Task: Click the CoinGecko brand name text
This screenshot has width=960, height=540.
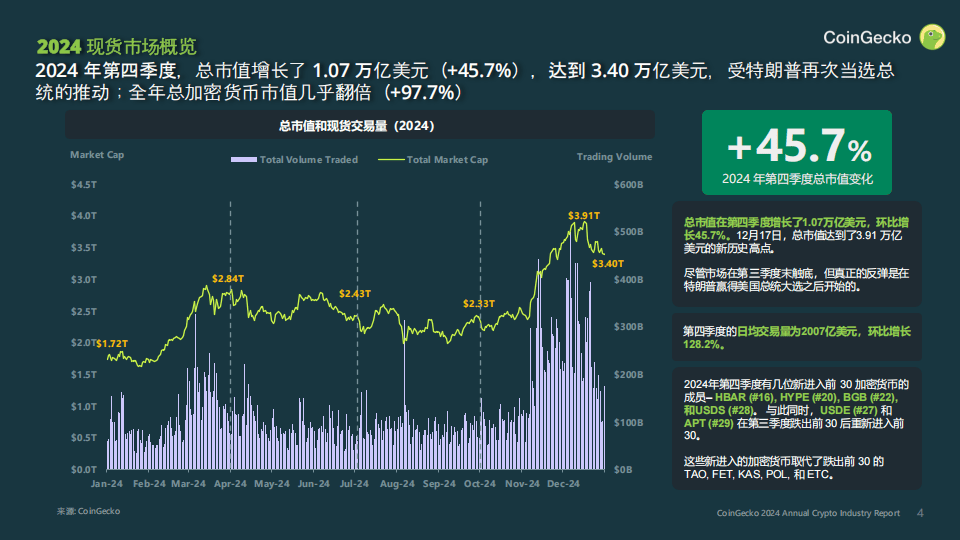Action: tap(867, 38)
